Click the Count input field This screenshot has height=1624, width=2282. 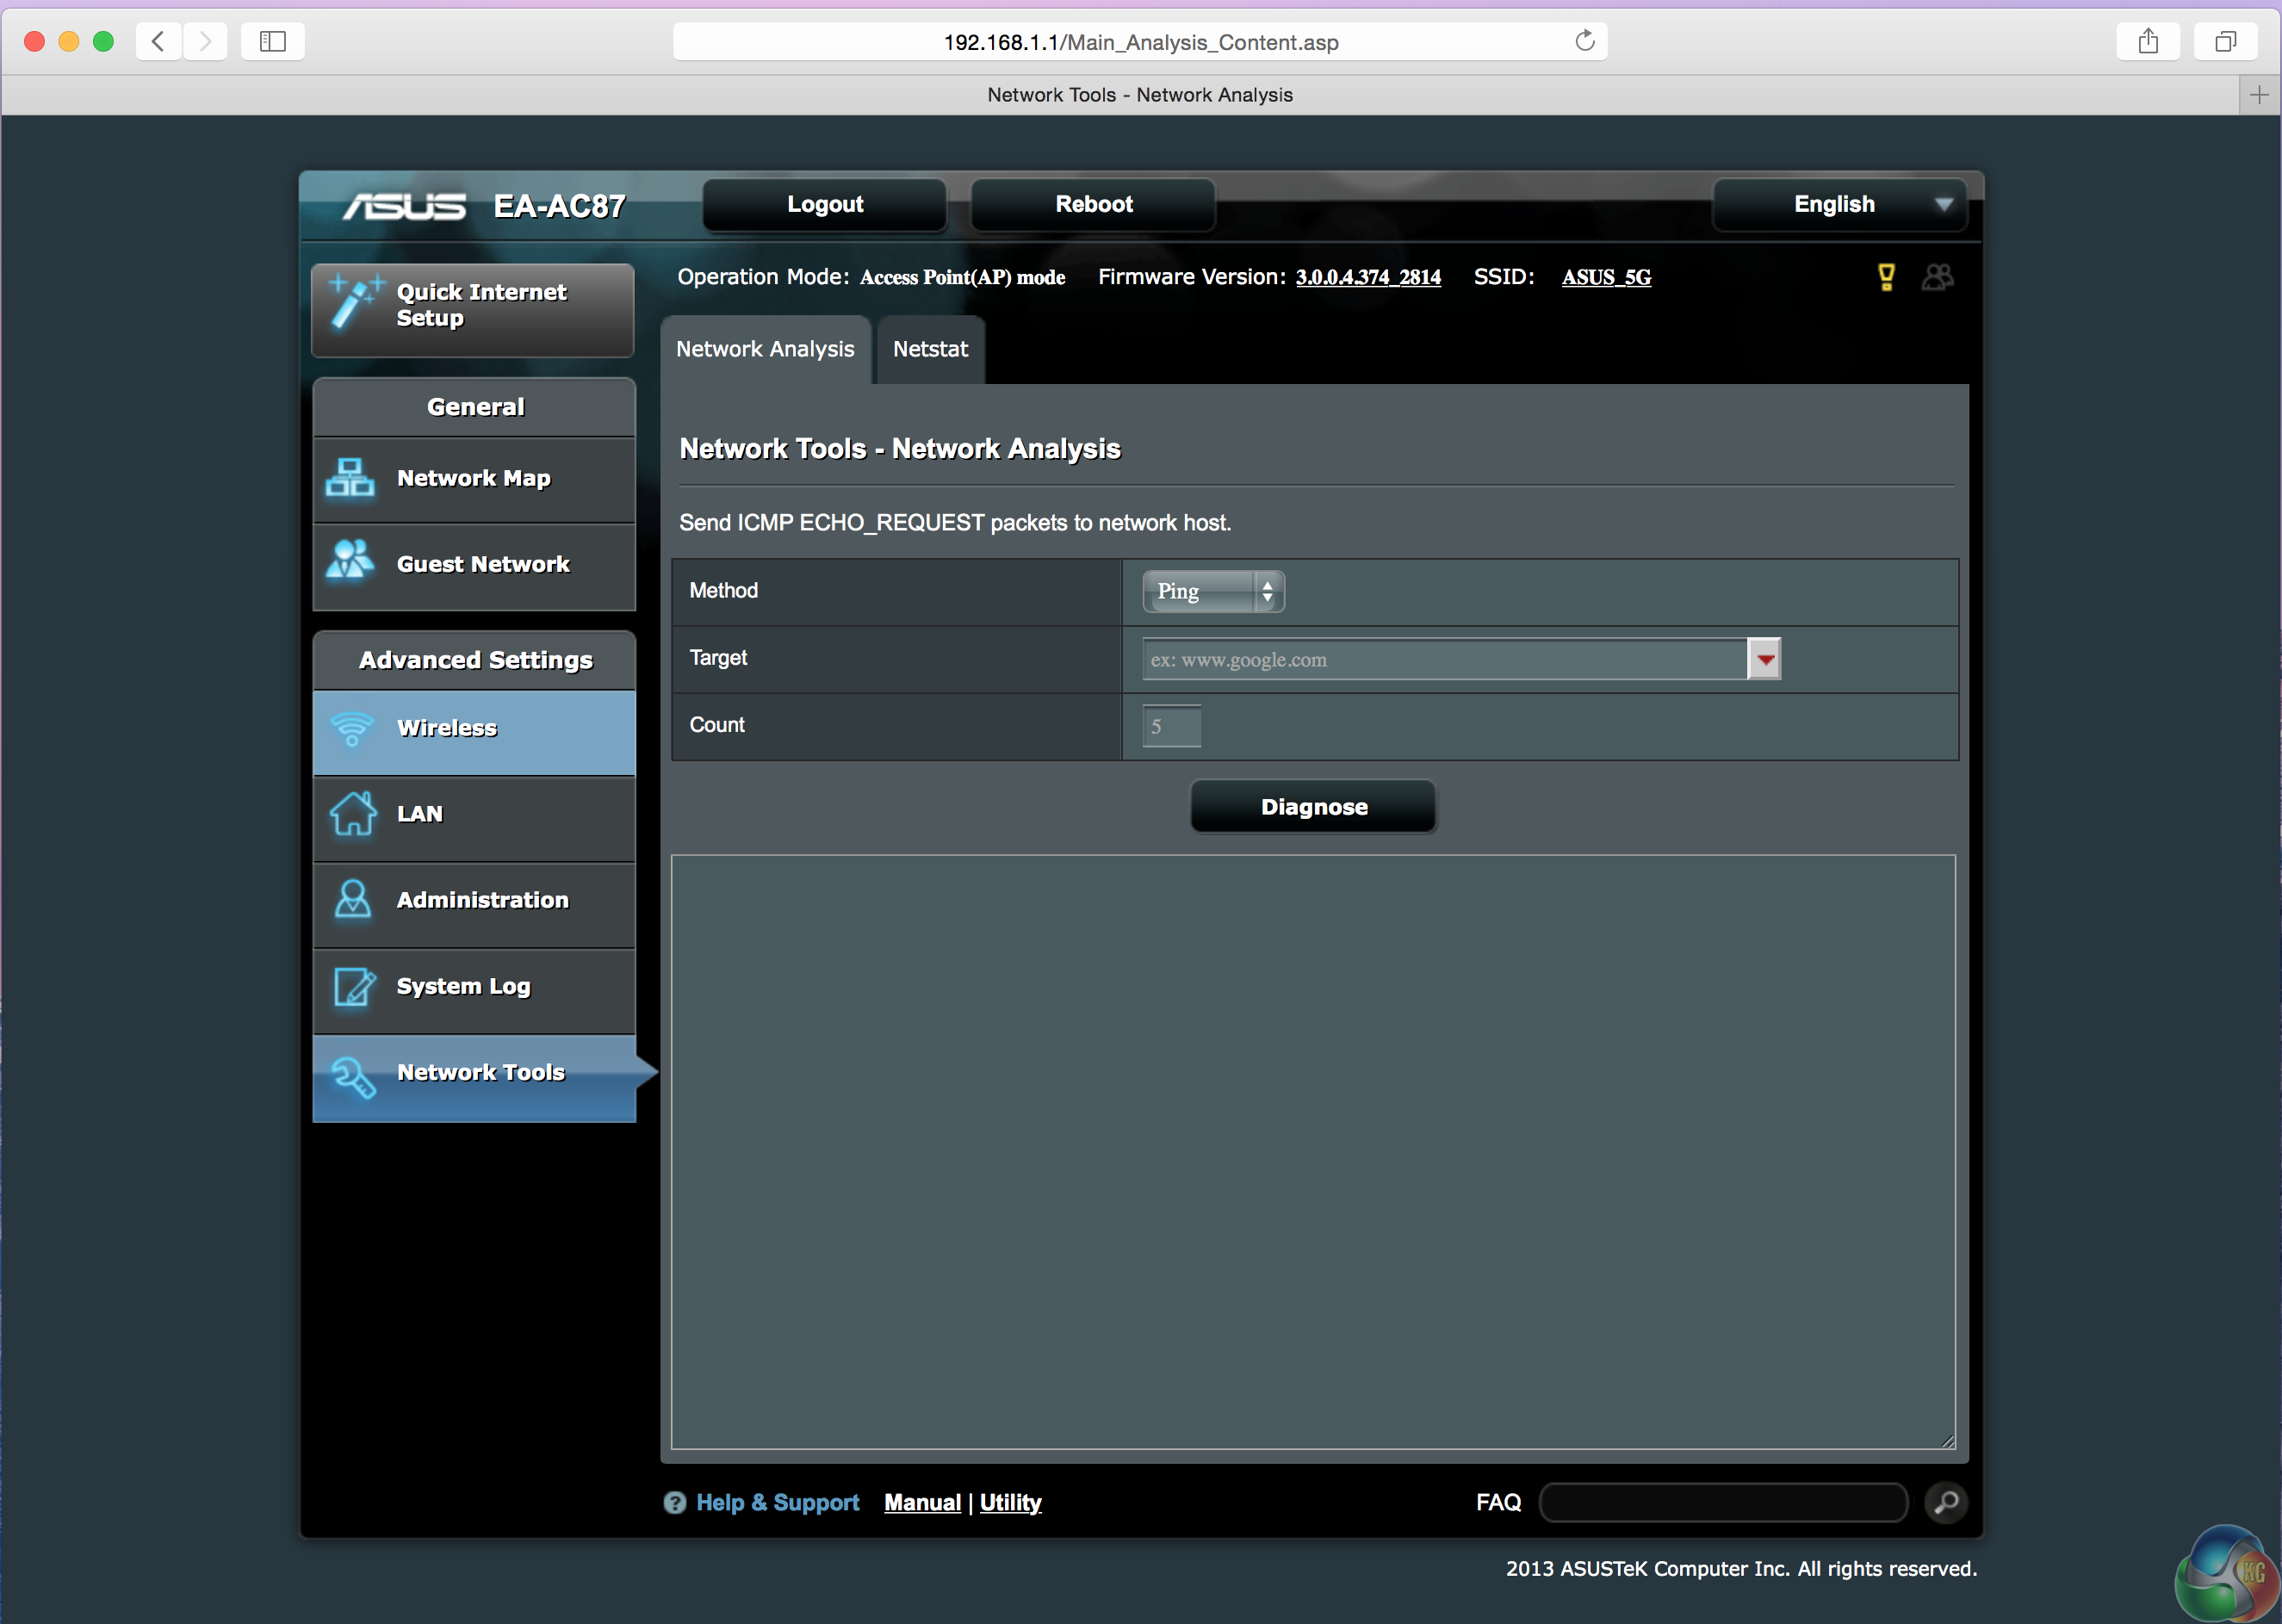(1171, 726)
